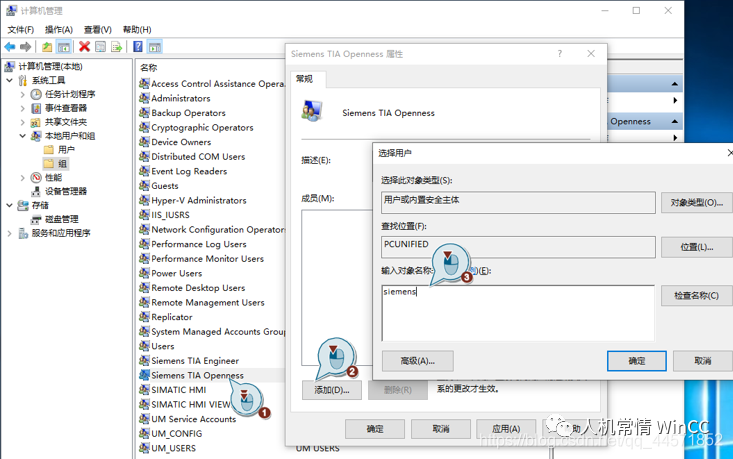Expand the 共享文件夹 tree node
The height and width of the screenshot is (459, 733).
tap(22, 122)
